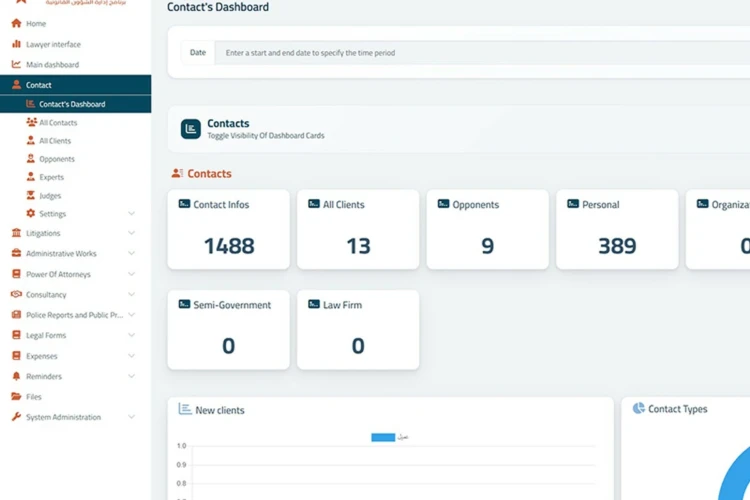Expand the Legal Forms chevron

click(x=131, y=335)
